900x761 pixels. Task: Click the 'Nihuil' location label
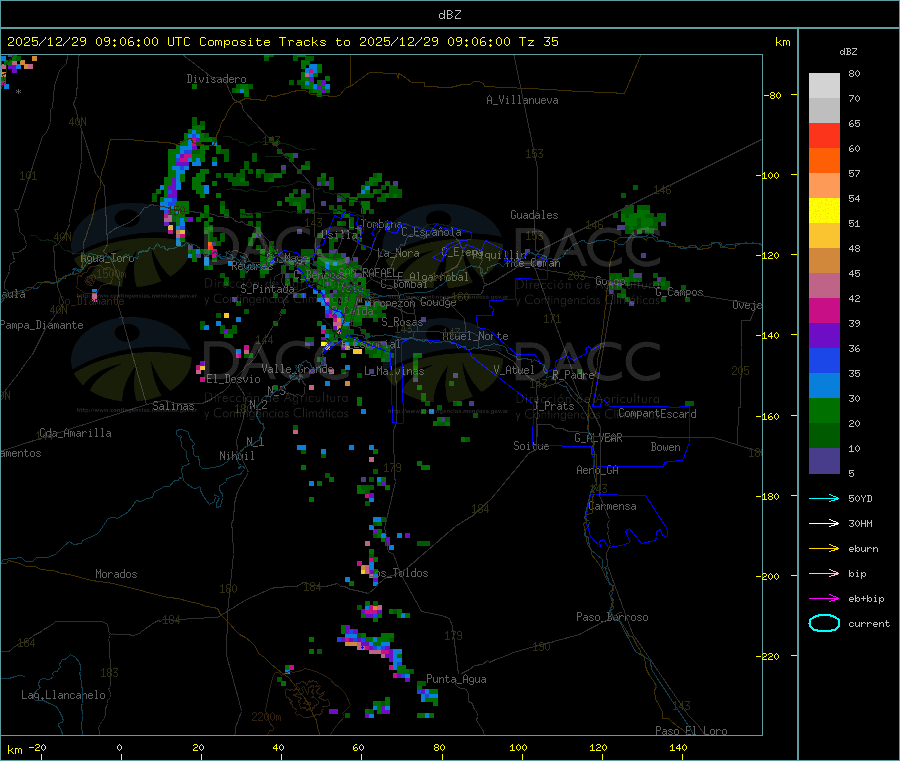click(x=236, y=456)
